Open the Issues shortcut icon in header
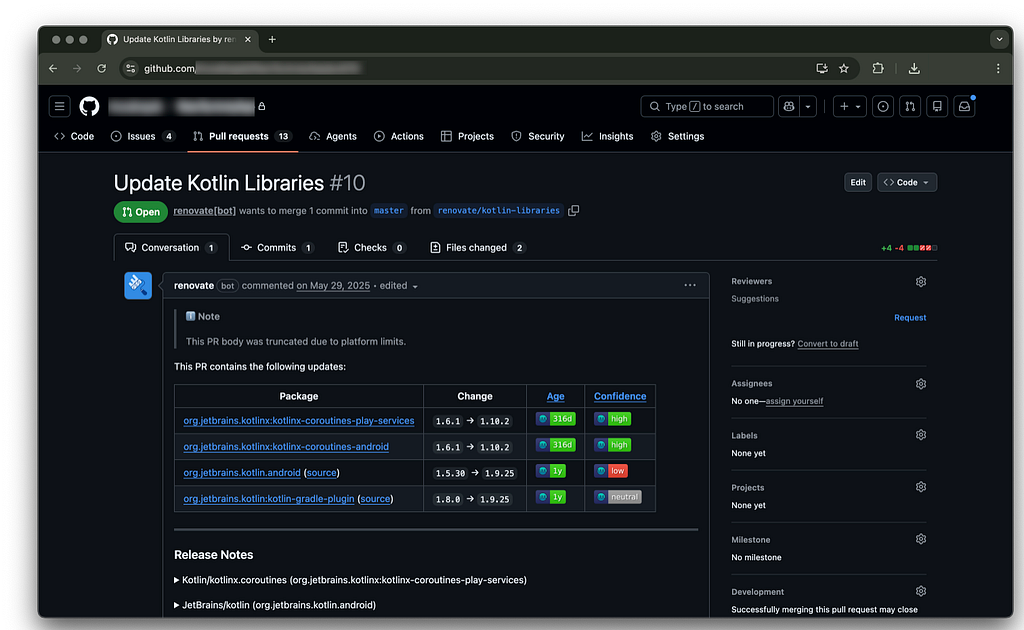Image resolution: width=1024 pixels, height=630 pixels. tap(883, 106)
